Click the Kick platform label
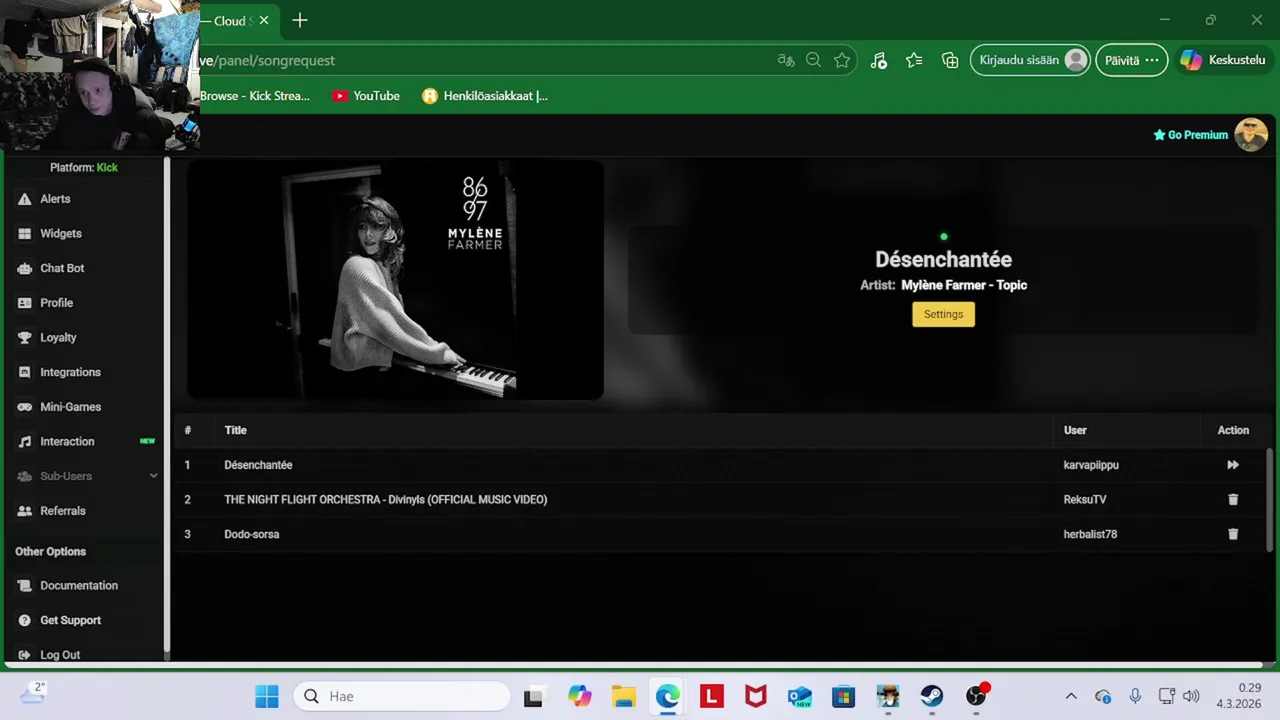The height and width of the screenshot is (720, 1280). pos(107,167)
